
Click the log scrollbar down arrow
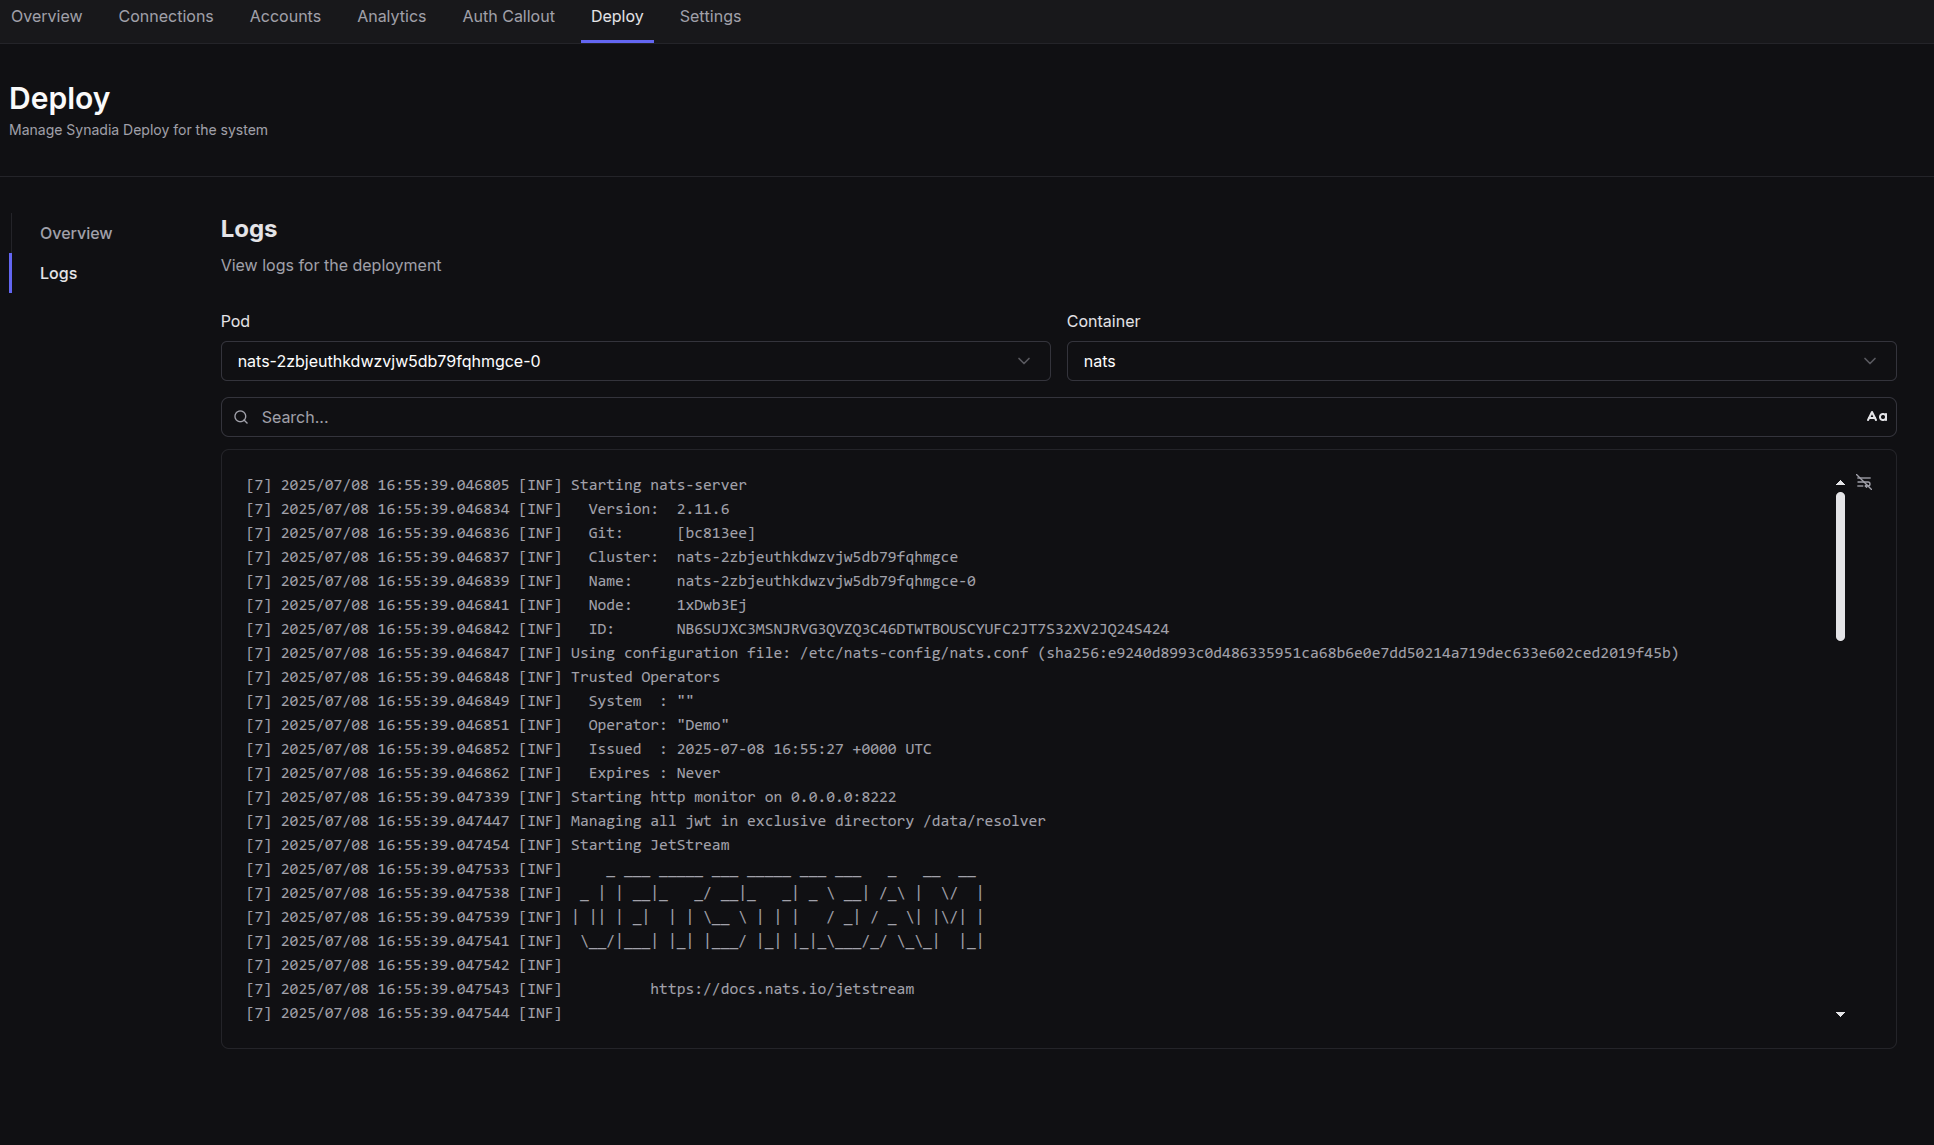pos(1840,1015)
